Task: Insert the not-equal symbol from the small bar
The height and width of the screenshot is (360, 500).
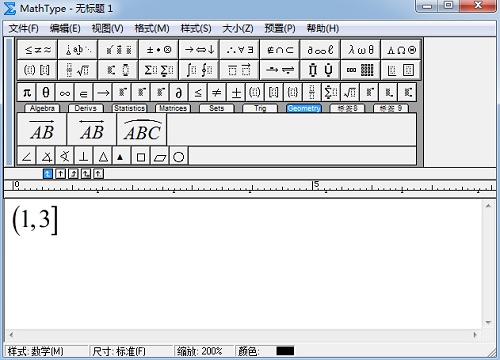Action: [217, 92]
